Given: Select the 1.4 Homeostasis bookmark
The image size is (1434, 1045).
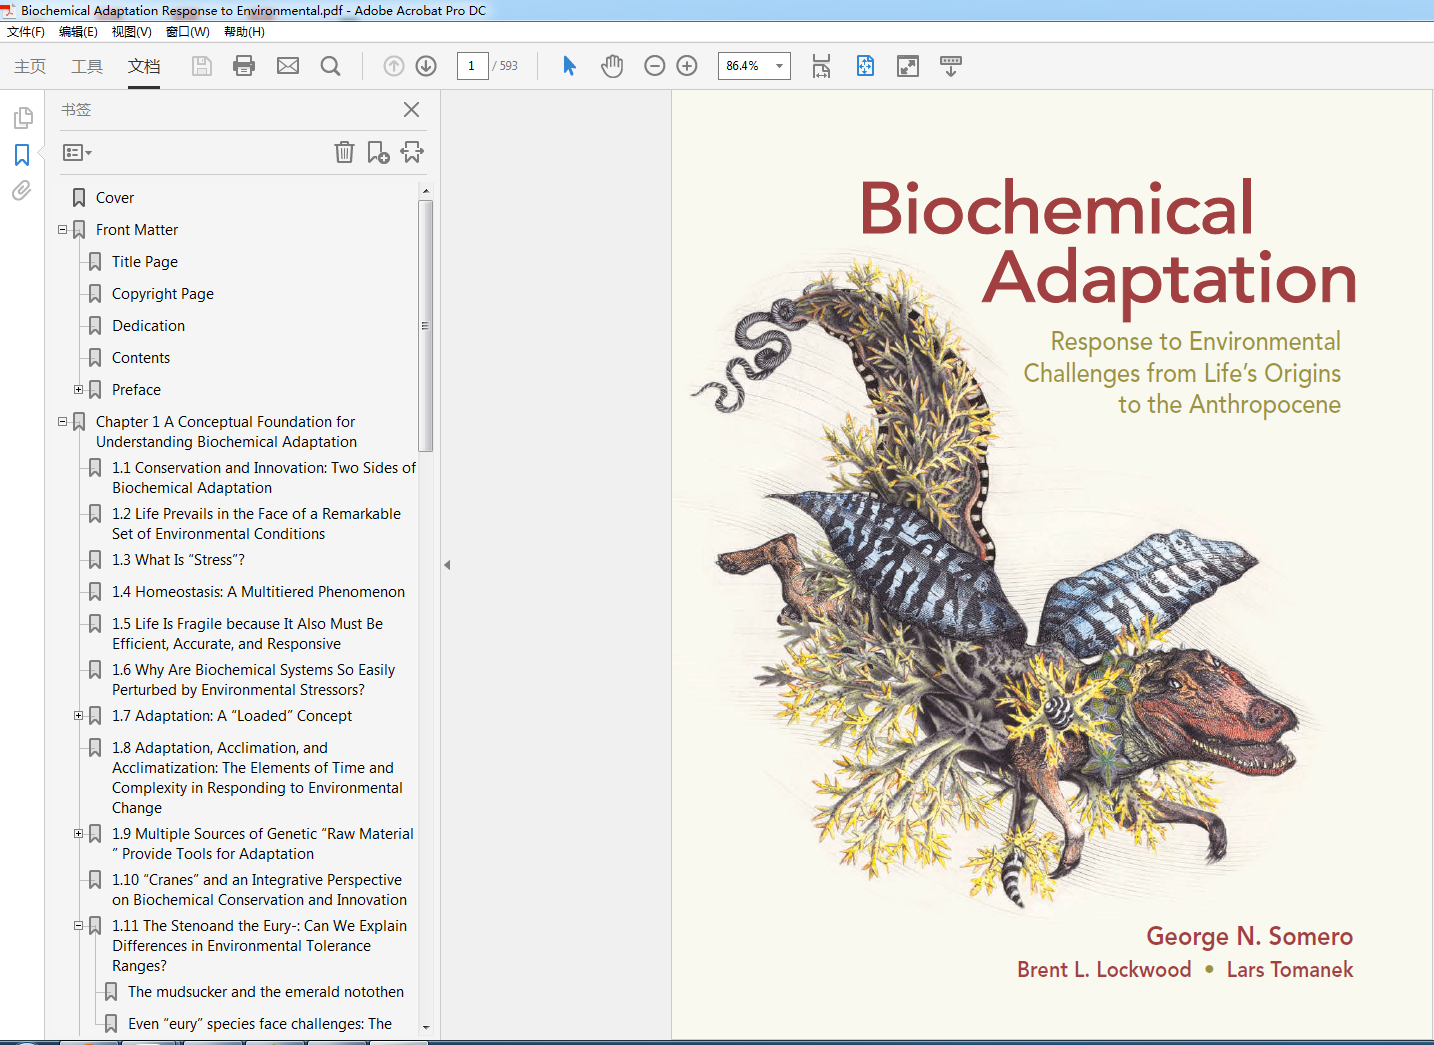Looking at the screenshot, I should click(x=258, y=592).
